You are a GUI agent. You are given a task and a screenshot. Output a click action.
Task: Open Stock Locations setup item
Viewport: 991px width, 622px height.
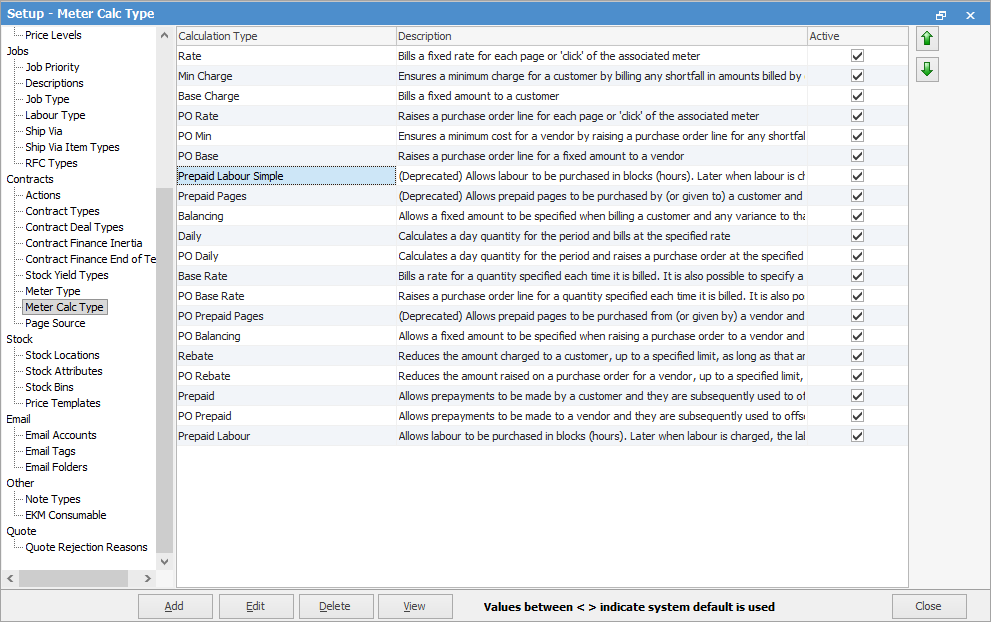[62, 355]
